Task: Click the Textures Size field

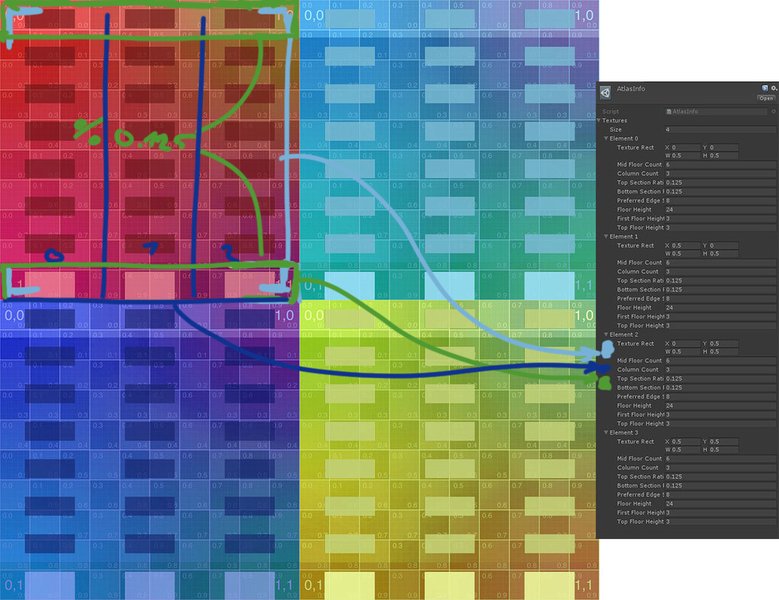Action: click(x=720, y=130)
